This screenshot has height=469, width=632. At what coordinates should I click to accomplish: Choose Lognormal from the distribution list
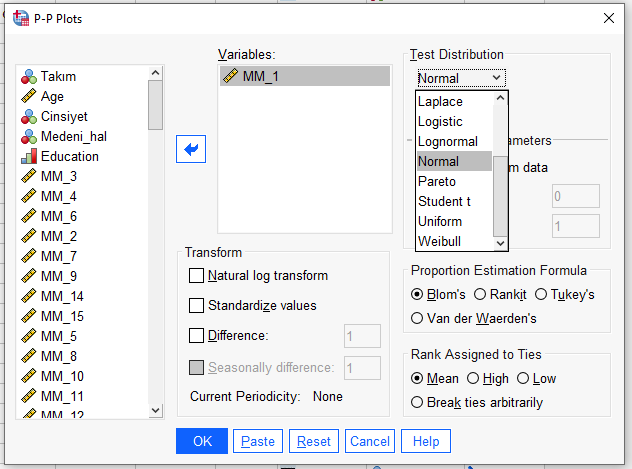click(447, 141)
